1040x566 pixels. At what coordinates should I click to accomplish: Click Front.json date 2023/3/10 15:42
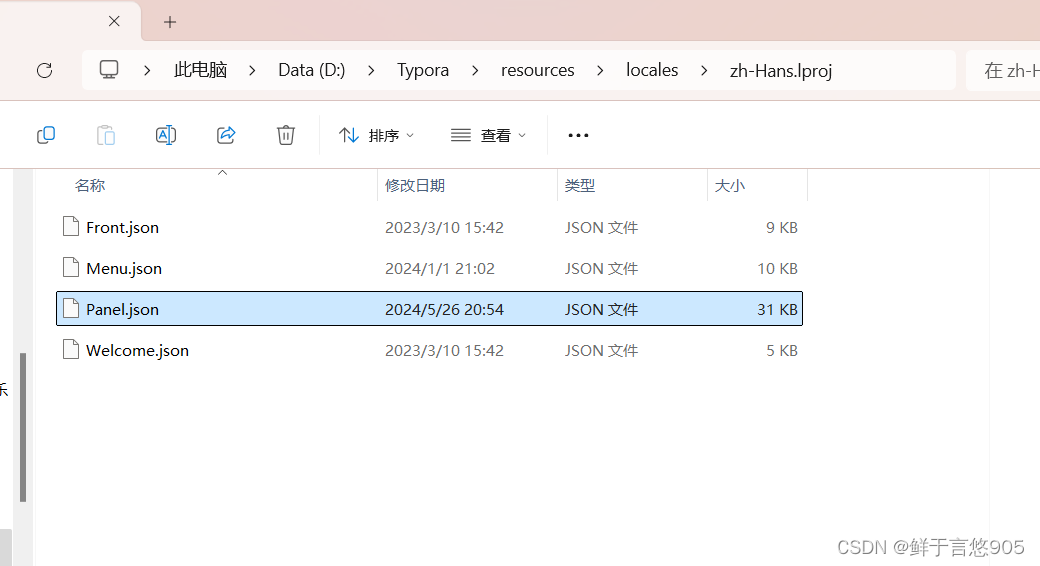pos(444,228)
